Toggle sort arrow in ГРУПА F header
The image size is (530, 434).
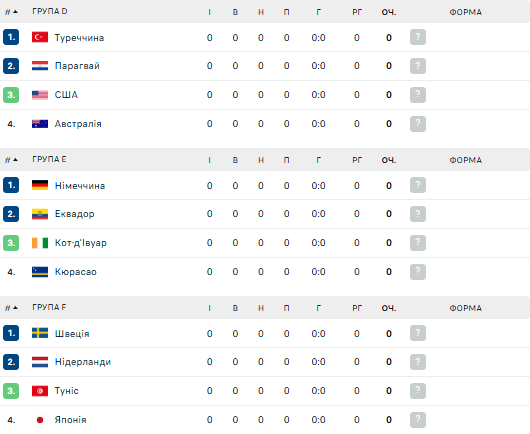click(15, 308)
